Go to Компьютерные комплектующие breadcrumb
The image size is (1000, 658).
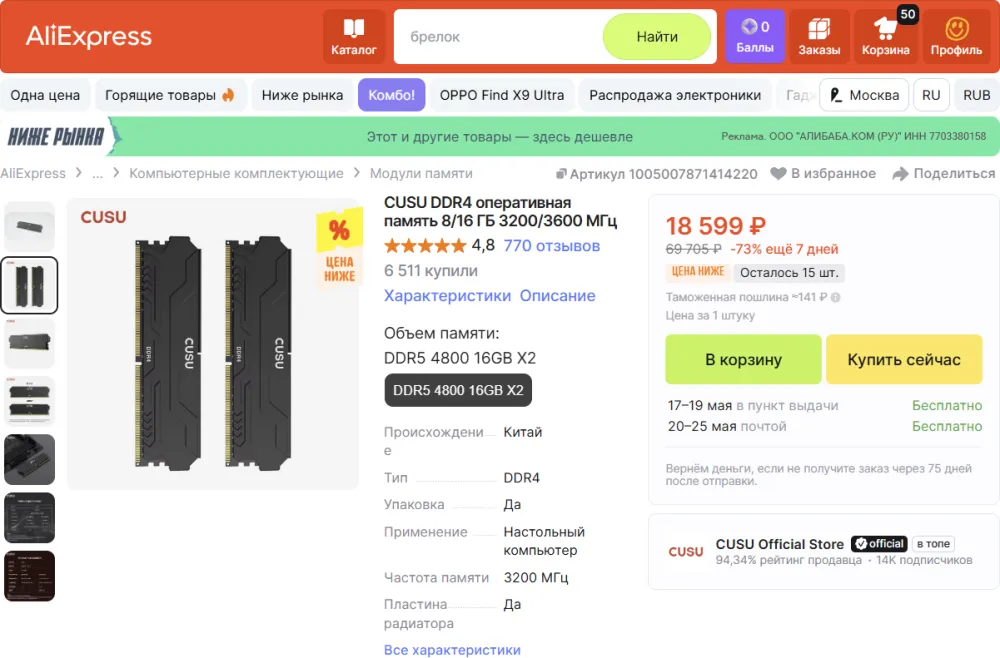click(x=236, y=173)
